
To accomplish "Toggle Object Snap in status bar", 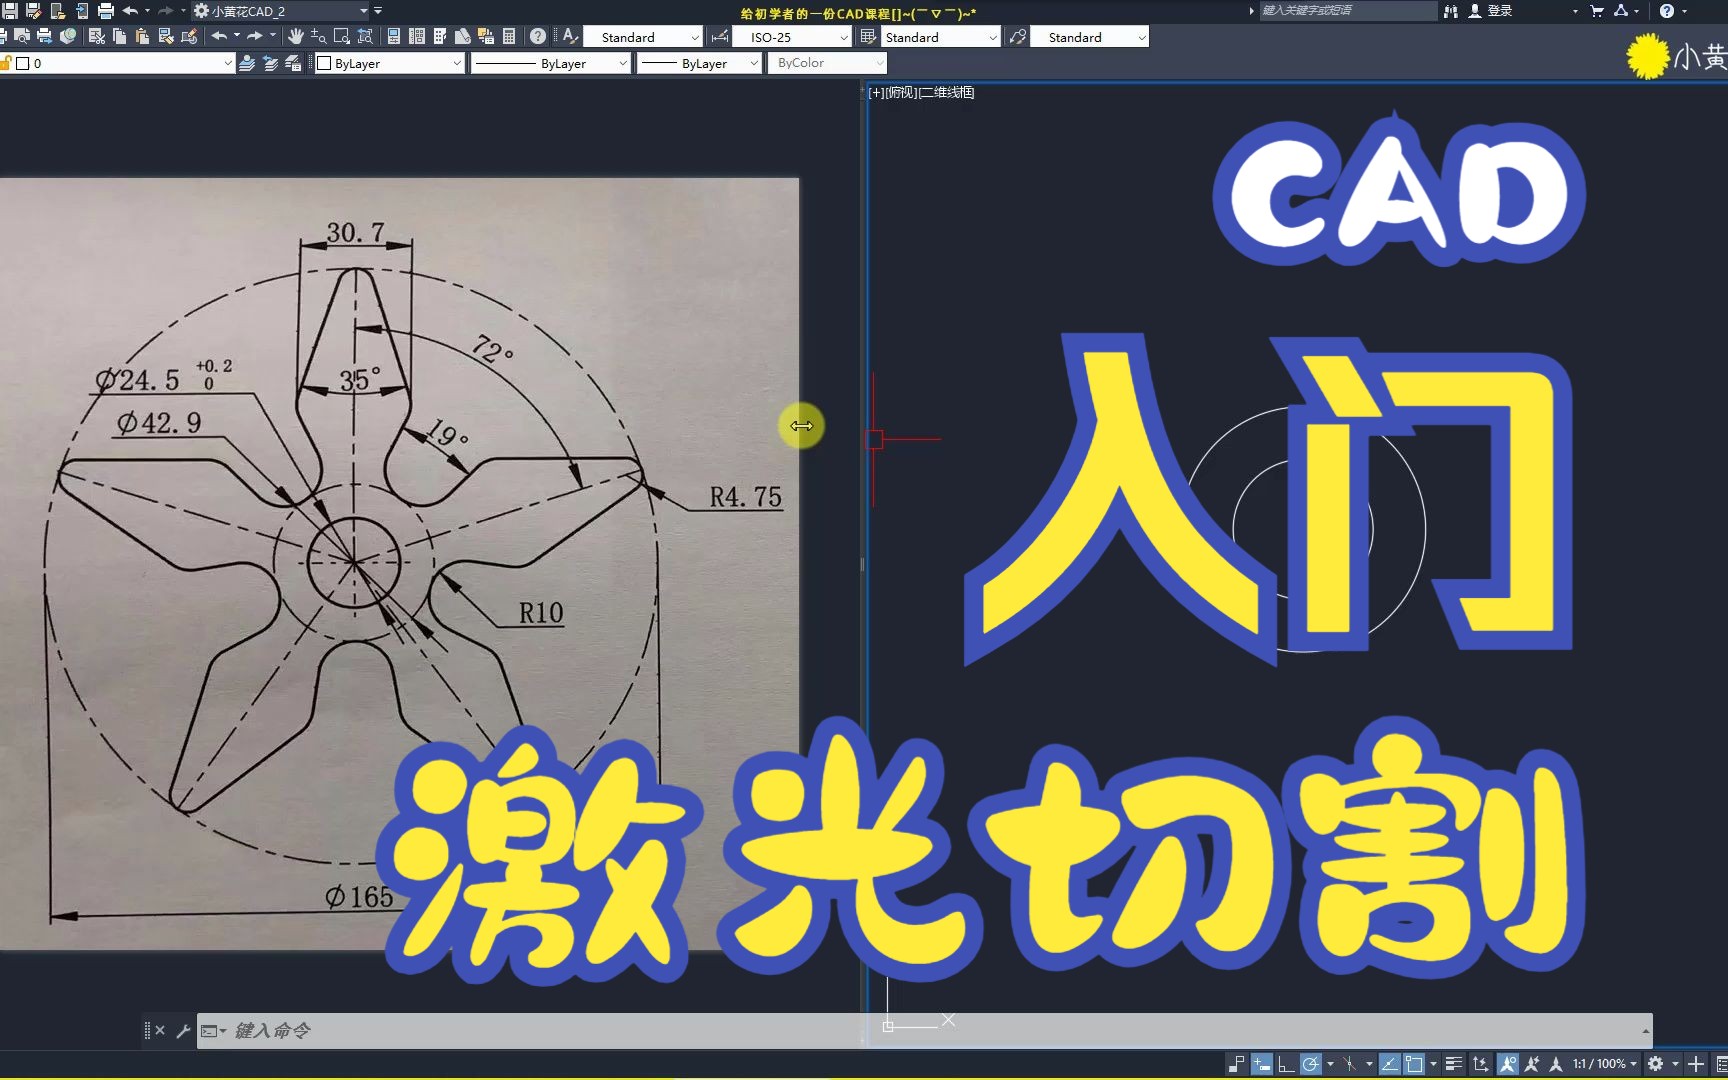I will [x=1414, y=1064].
